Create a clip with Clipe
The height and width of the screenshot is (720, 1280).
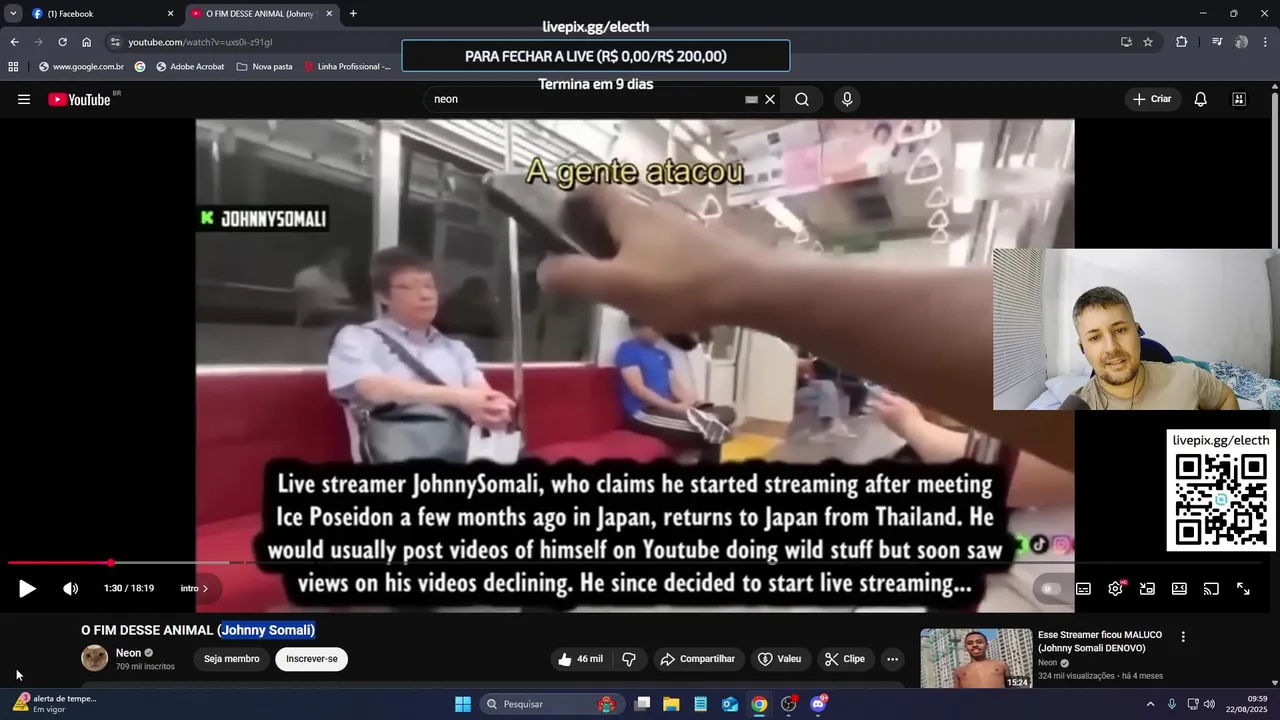click(x=844, y=659)
